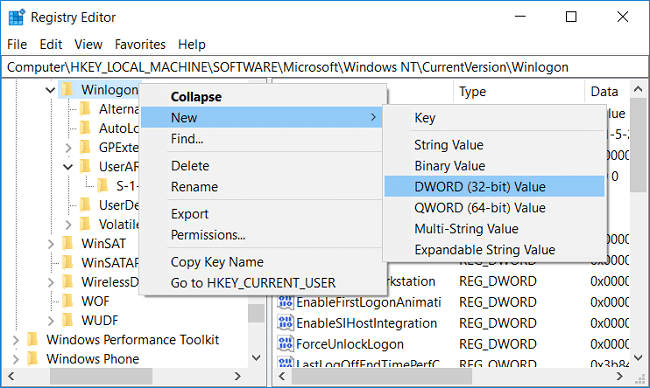
Task: Collapse the UserAR subkey chevron
Action: [68, 167]
